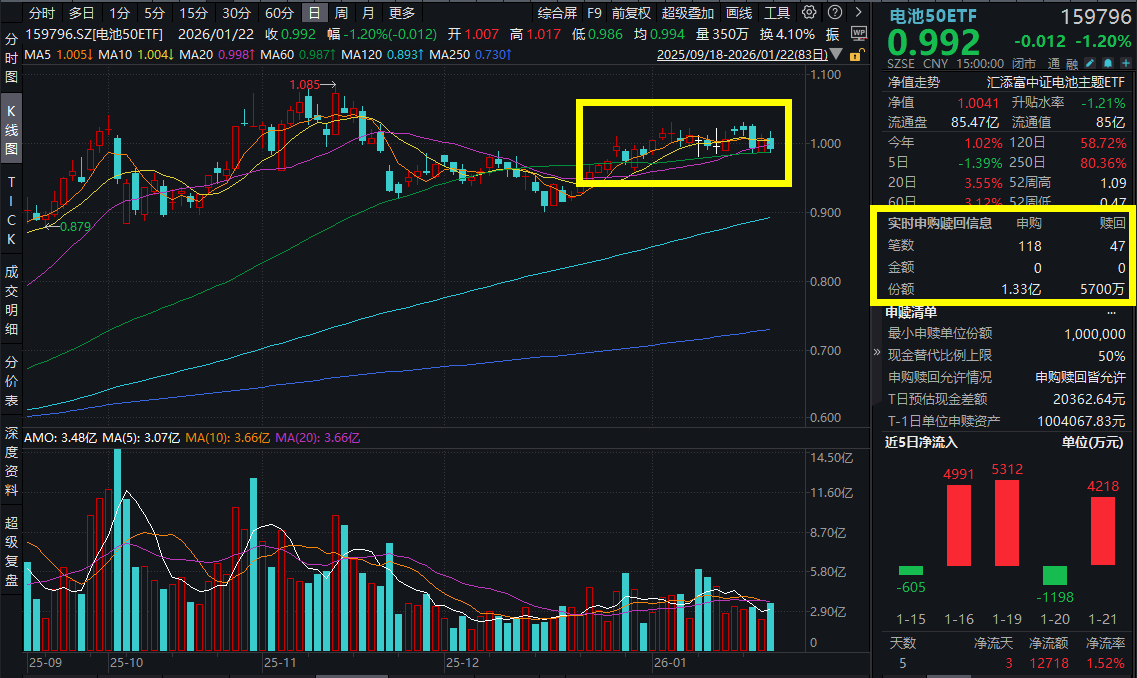
Task: Click the 2025/09/18-2026/01/22 date range label
Action: tap(742, 54)
